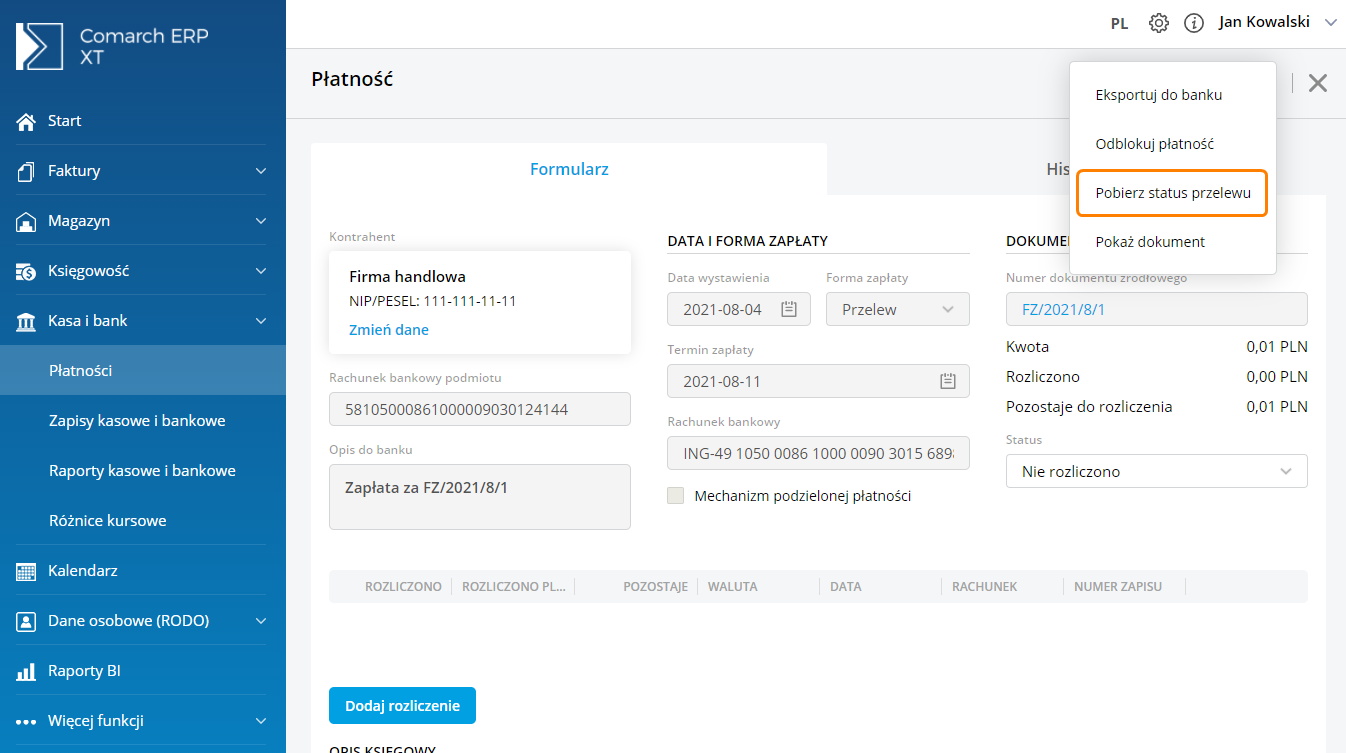Click calendar icon in Data wystawienia field
1346x753 pixels.
tap(788, 309)
